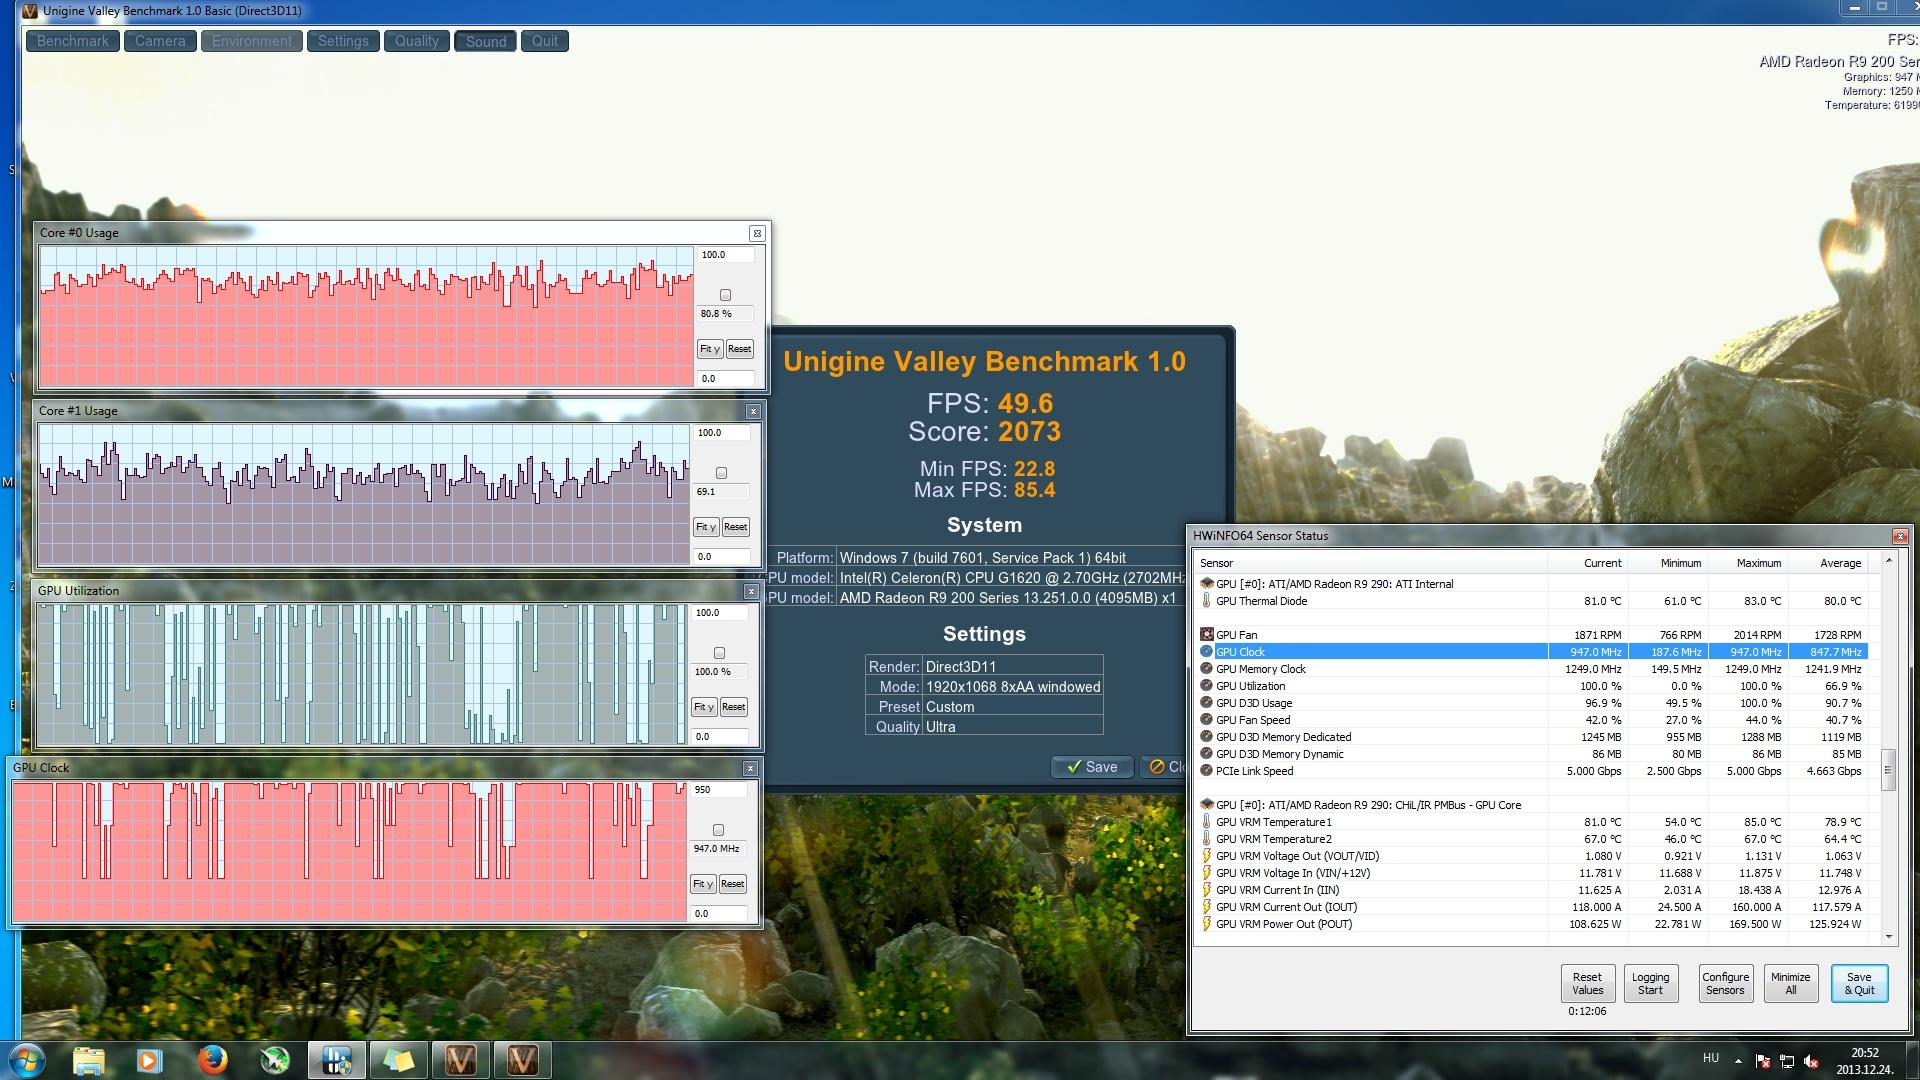Screen dimensions: 1920x1080
Task: Toggle the checkbox in Core #0 Usage graph
Action: point(725,295)
